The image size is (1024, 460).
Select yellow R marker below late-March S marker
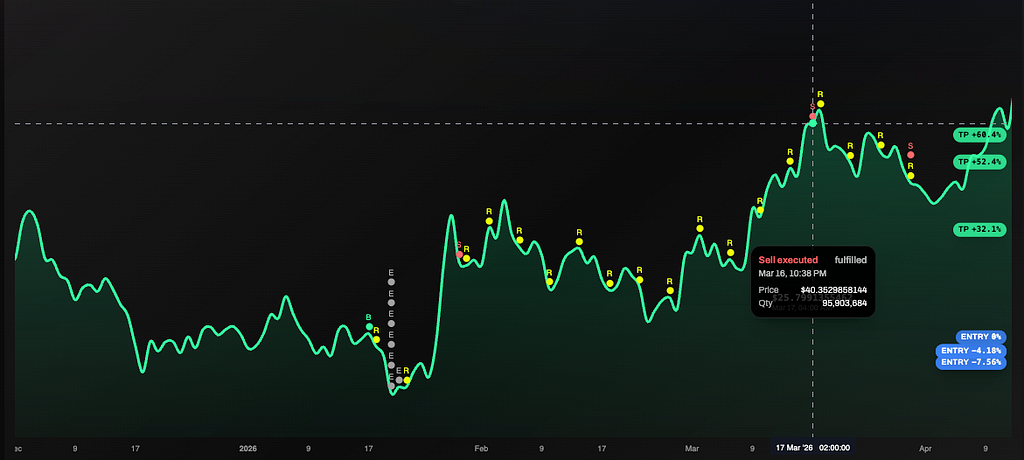910,176
